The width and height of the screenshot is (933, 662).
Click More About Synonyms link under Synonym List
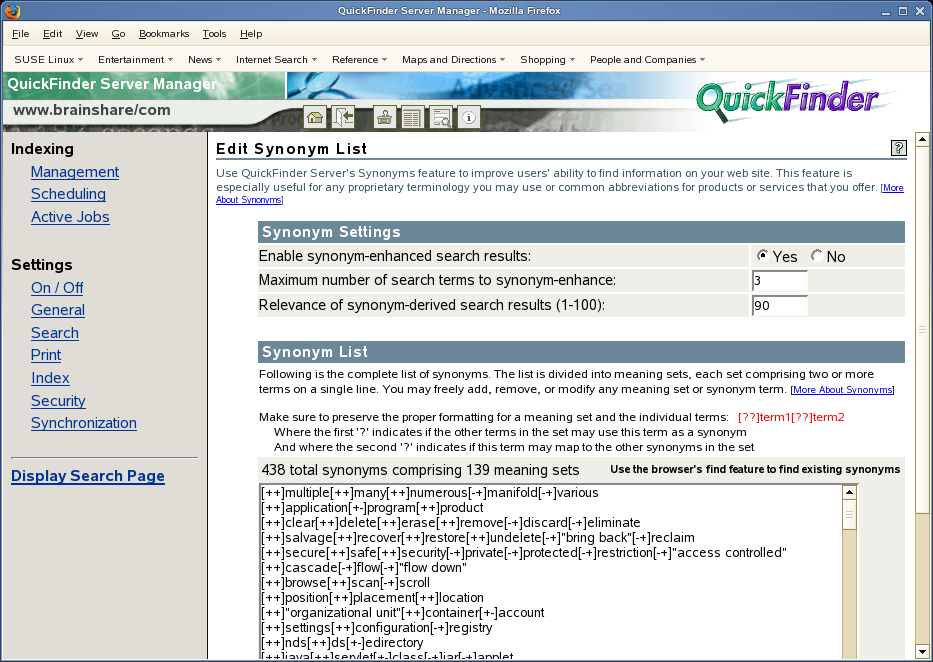pyautogui.click(x=842, y=390)
